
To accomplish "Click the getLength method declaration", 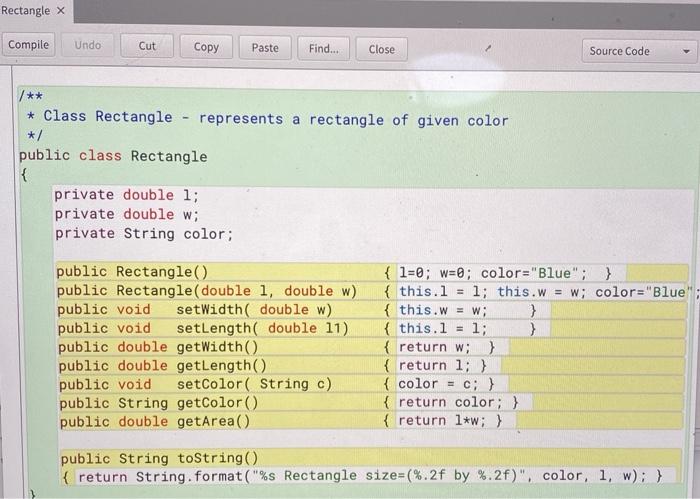I will pos(162,366).
